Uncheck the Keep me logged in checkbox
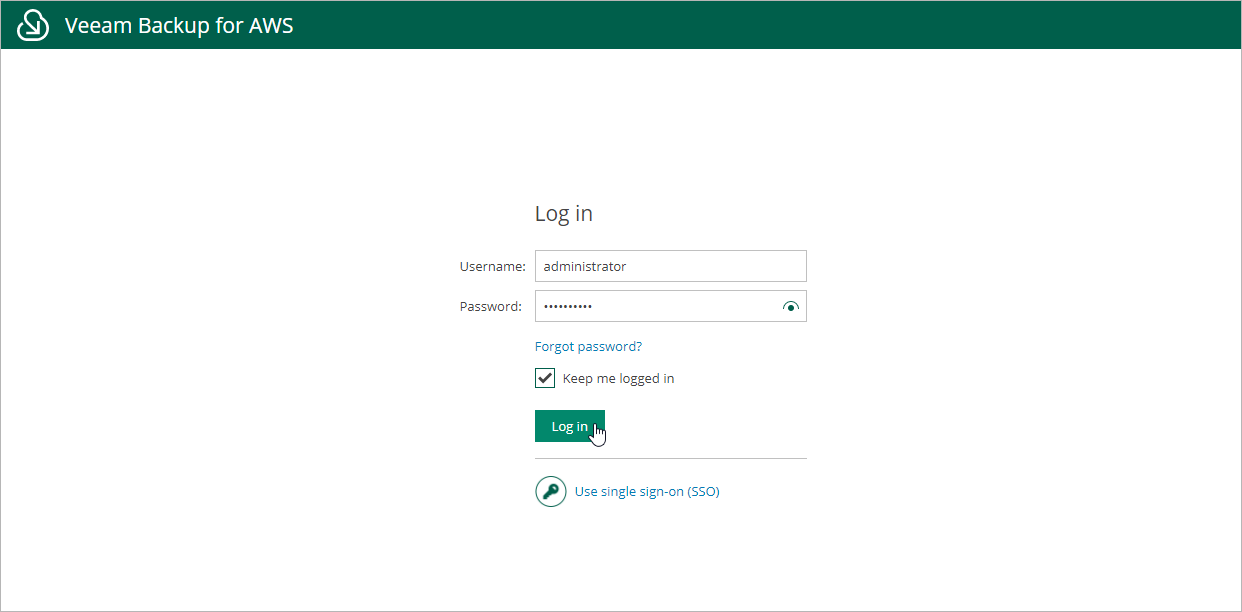This screenshot has height=612, width=1242. point(545,378)
